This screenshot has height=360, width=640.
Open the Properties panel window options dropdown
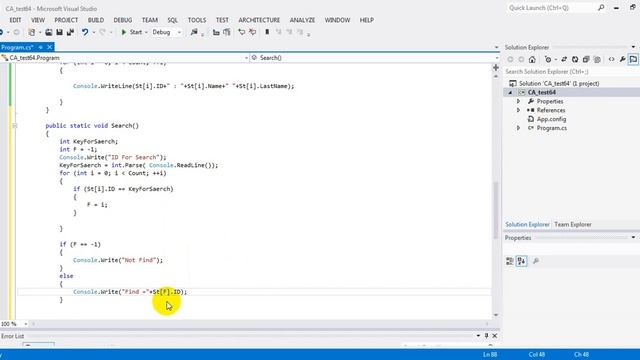point(633,238)
